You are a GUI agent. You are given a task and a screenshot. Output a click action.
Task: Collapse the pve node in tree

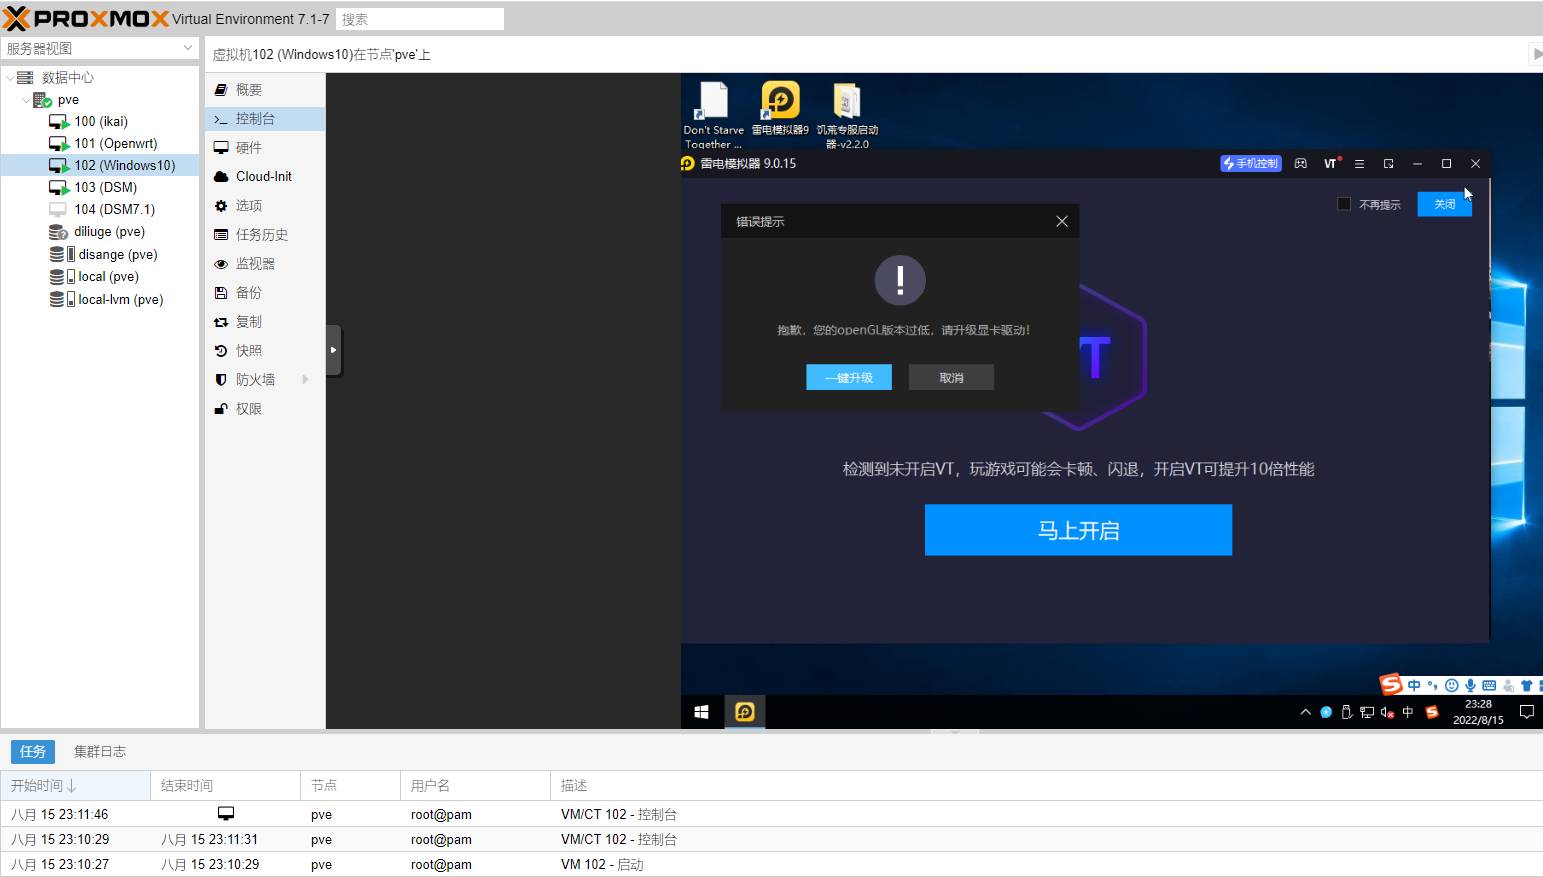pyautogui.click(x=26, y=100)
